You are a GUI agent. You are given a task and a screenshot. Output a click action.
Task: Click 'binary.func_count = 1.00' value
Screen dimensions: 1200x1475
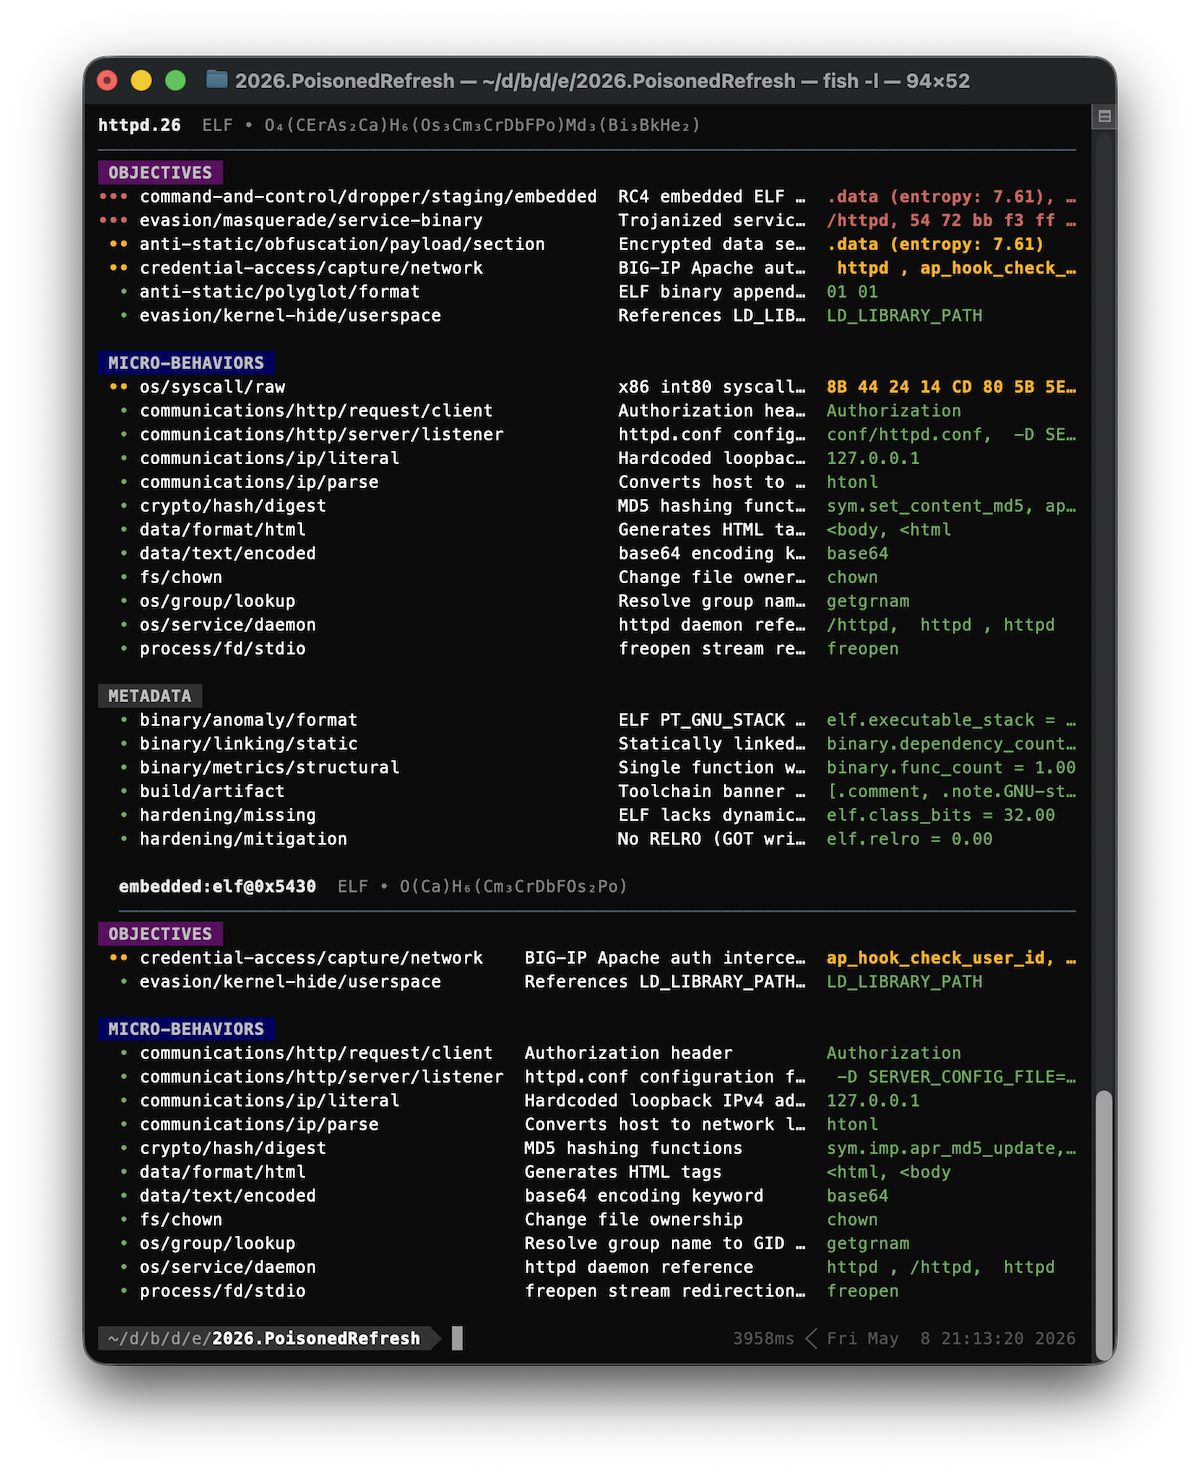(951, 768)
